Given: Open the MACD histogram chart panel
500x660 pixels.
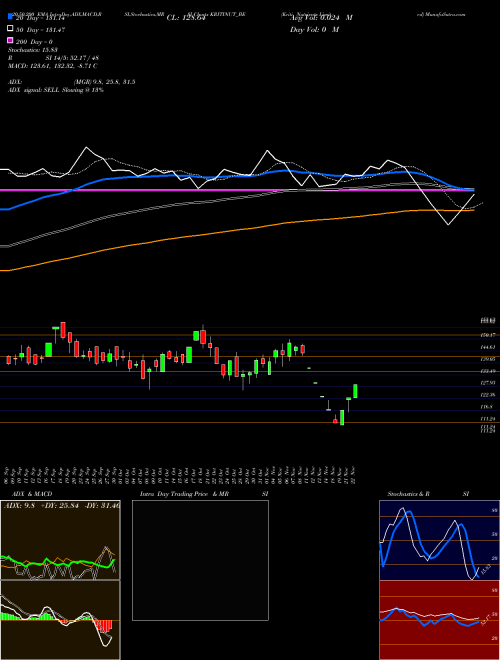Looking at the screenshot, I should [x=60, y=620].
